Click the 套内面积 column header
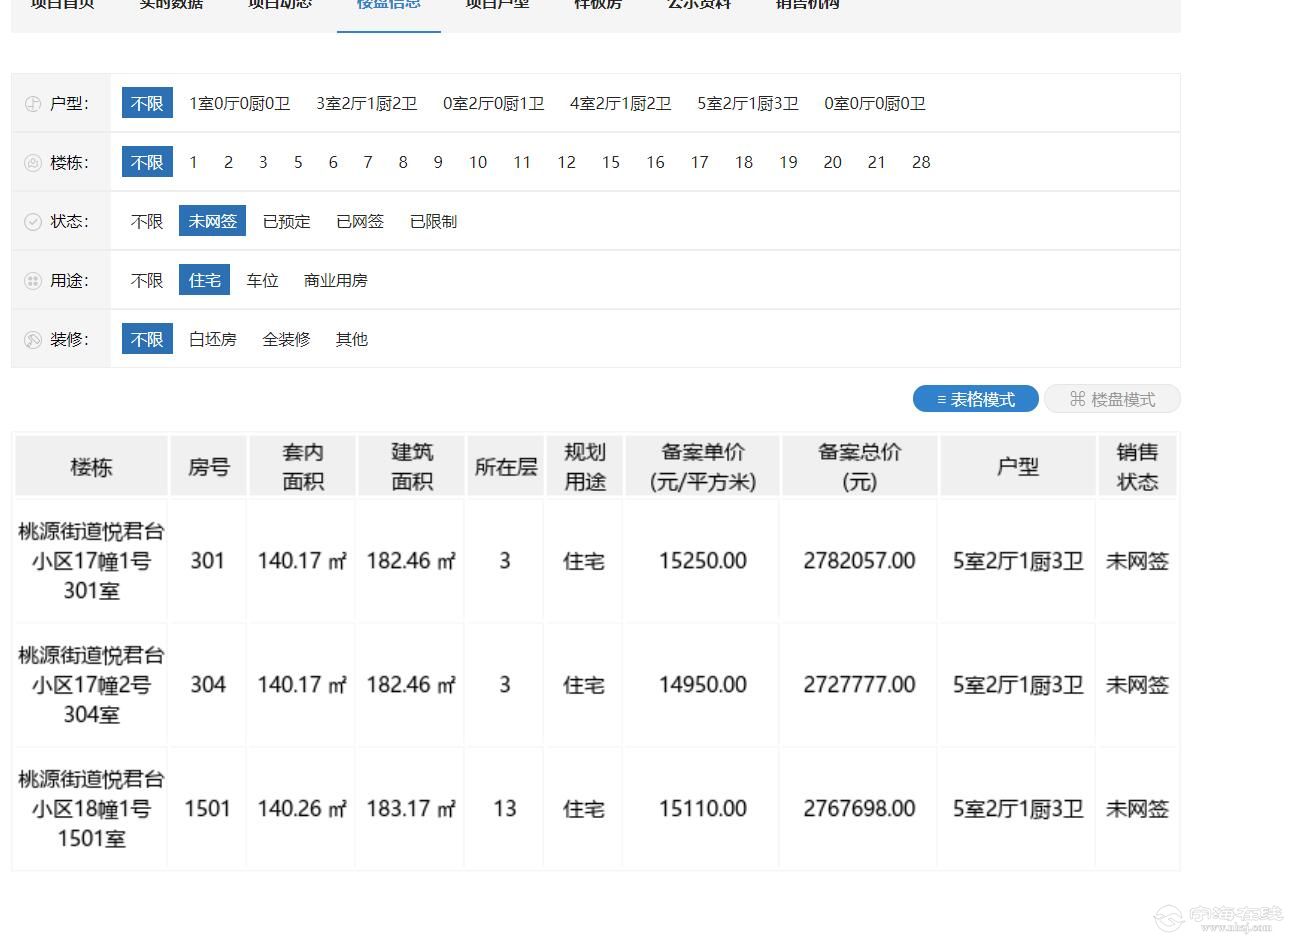Screen dimensions: 1304x947 pos(302,466)
